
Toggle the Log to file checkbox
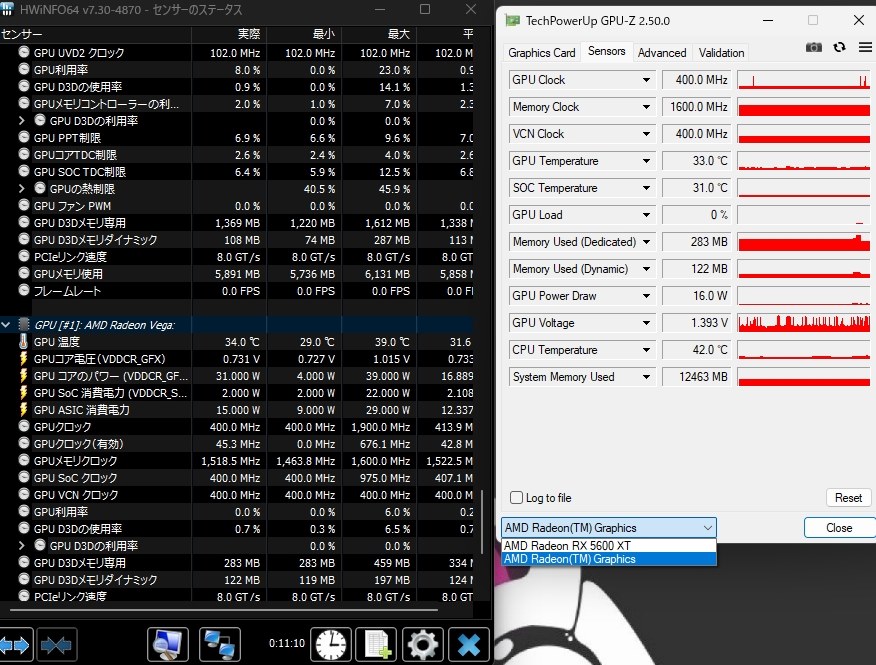[517, 498]
